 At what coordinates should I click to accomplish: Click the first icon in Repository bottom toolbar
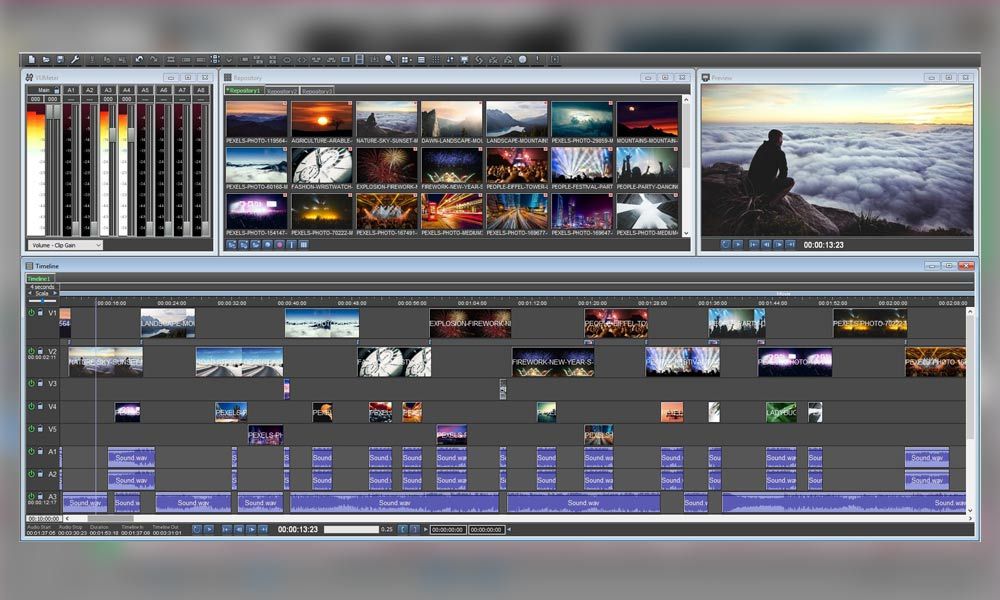point(232,244)
